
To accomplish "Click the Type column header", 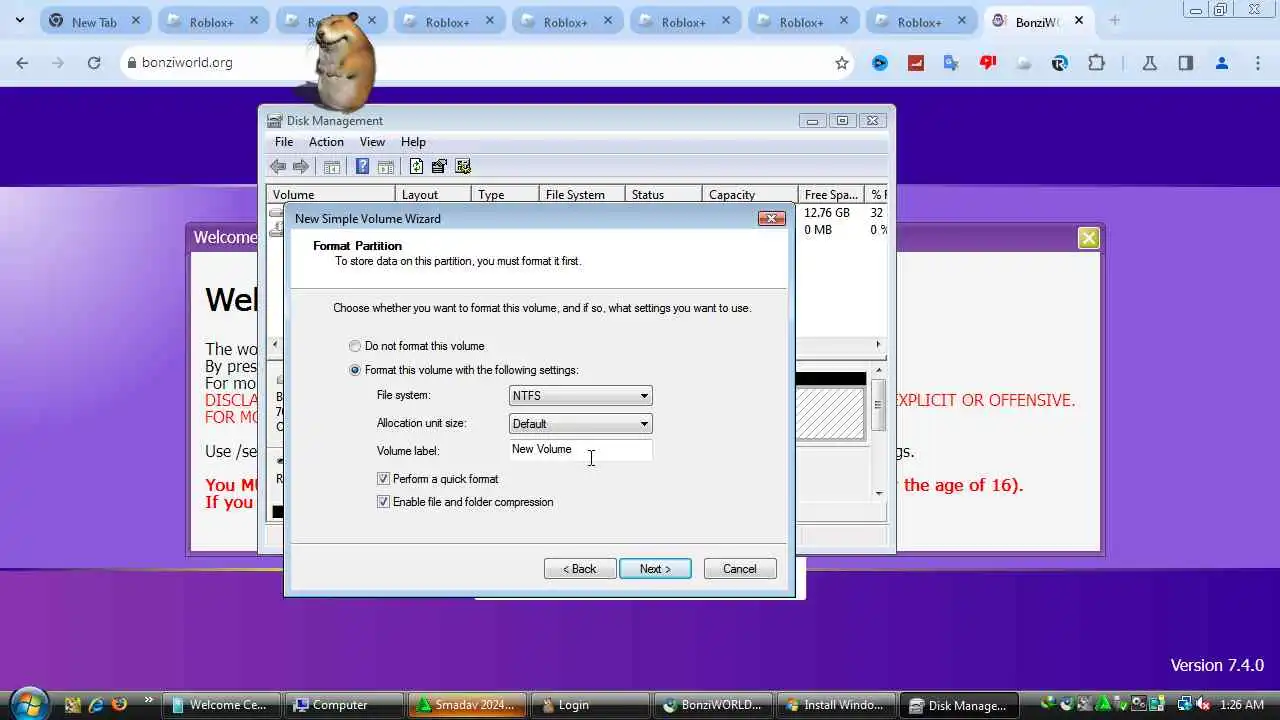I will [503, 195].
